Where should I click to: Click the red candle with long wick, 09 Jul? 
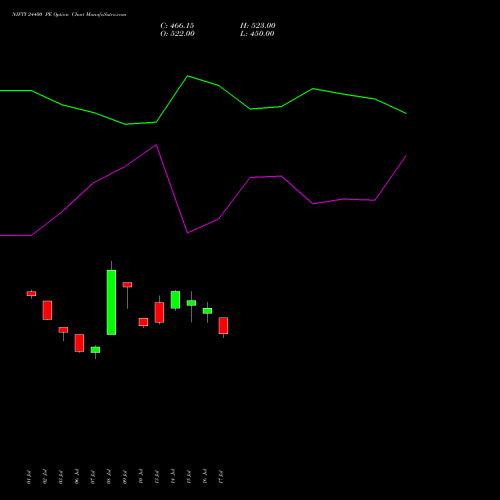point(127,285)
